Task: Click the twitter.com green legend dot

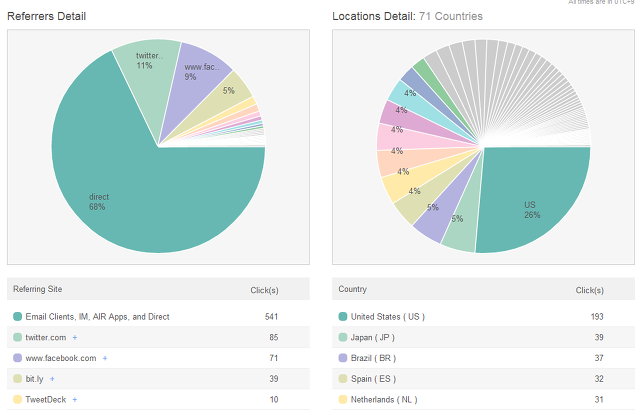Action: click(x=17, y=338)
